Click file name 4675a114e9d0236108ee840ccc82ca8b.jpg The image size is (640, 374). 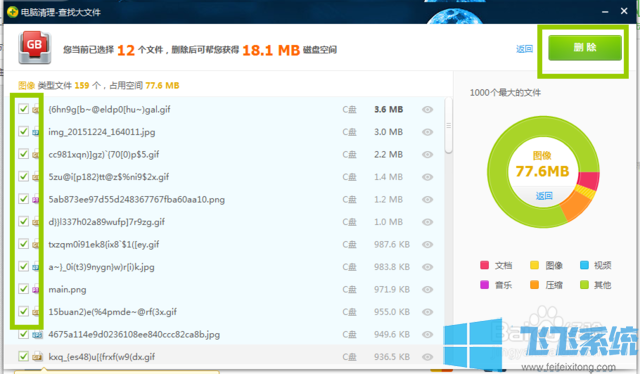point(134,335)
